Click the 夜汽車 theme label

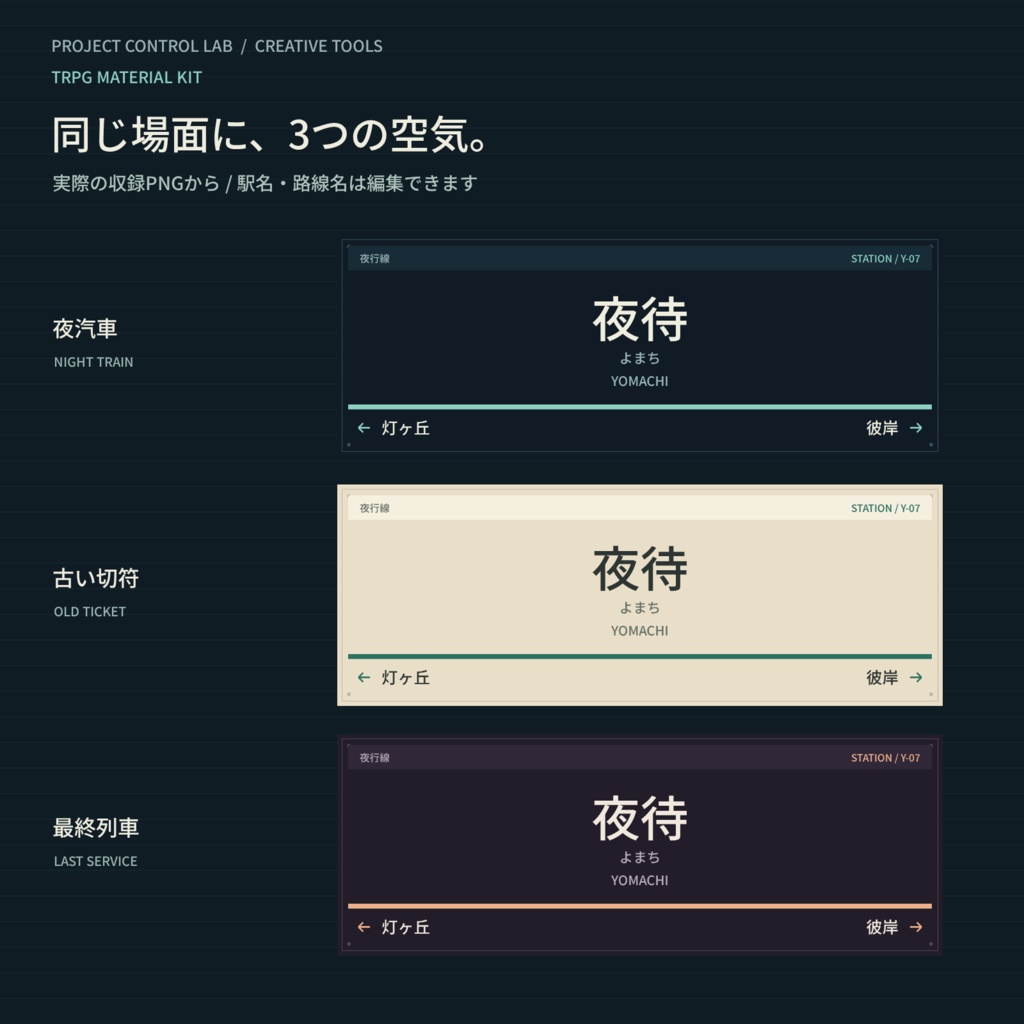[x=85, y=328]
